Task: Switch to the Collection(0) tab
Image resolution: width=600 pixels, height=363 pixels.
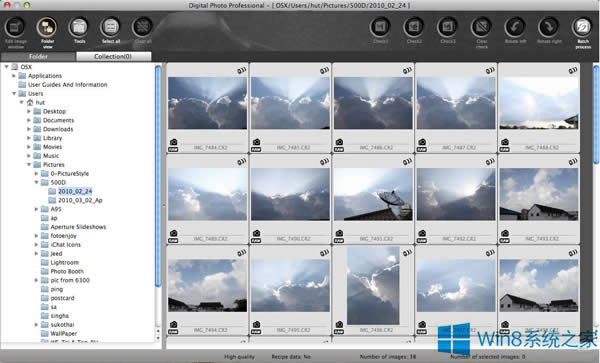Action: click(114, 57)
